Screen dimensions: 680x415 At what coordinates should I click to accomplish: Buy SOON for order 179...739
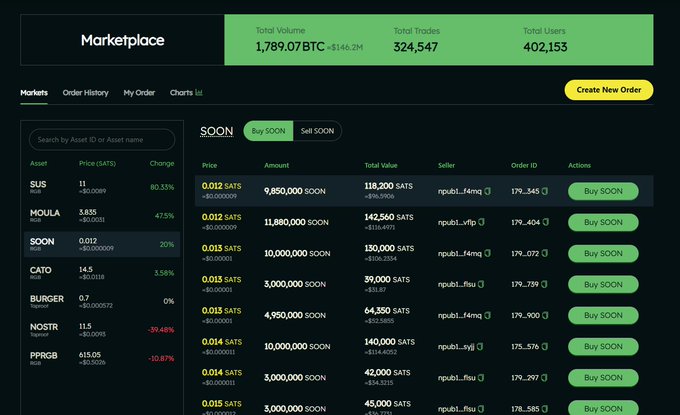(603, 284)
